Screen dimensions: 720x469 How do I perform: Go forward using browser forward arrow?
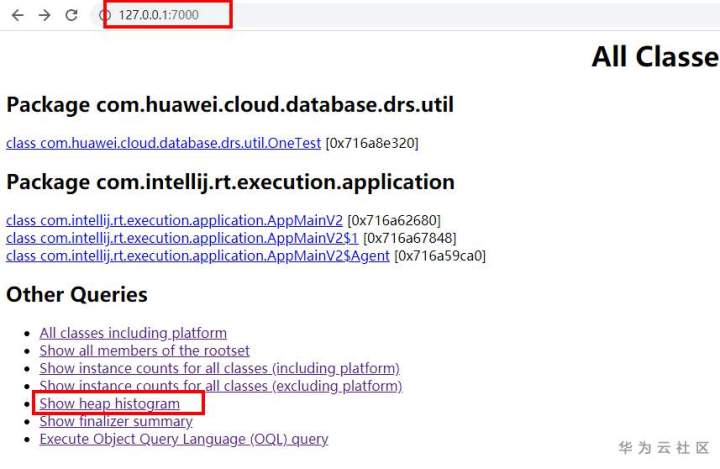(x=45, y=15)
